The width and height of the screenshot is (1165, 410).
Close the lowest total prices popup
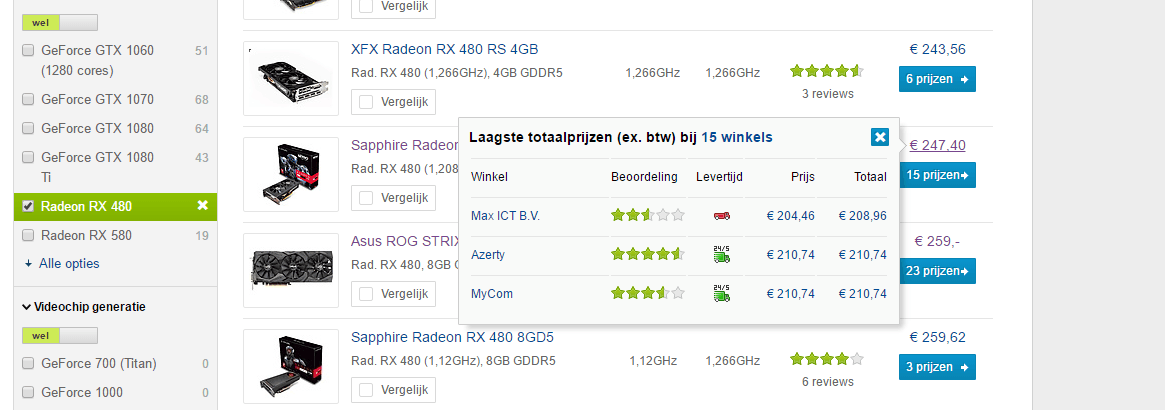tap(880, 137)
